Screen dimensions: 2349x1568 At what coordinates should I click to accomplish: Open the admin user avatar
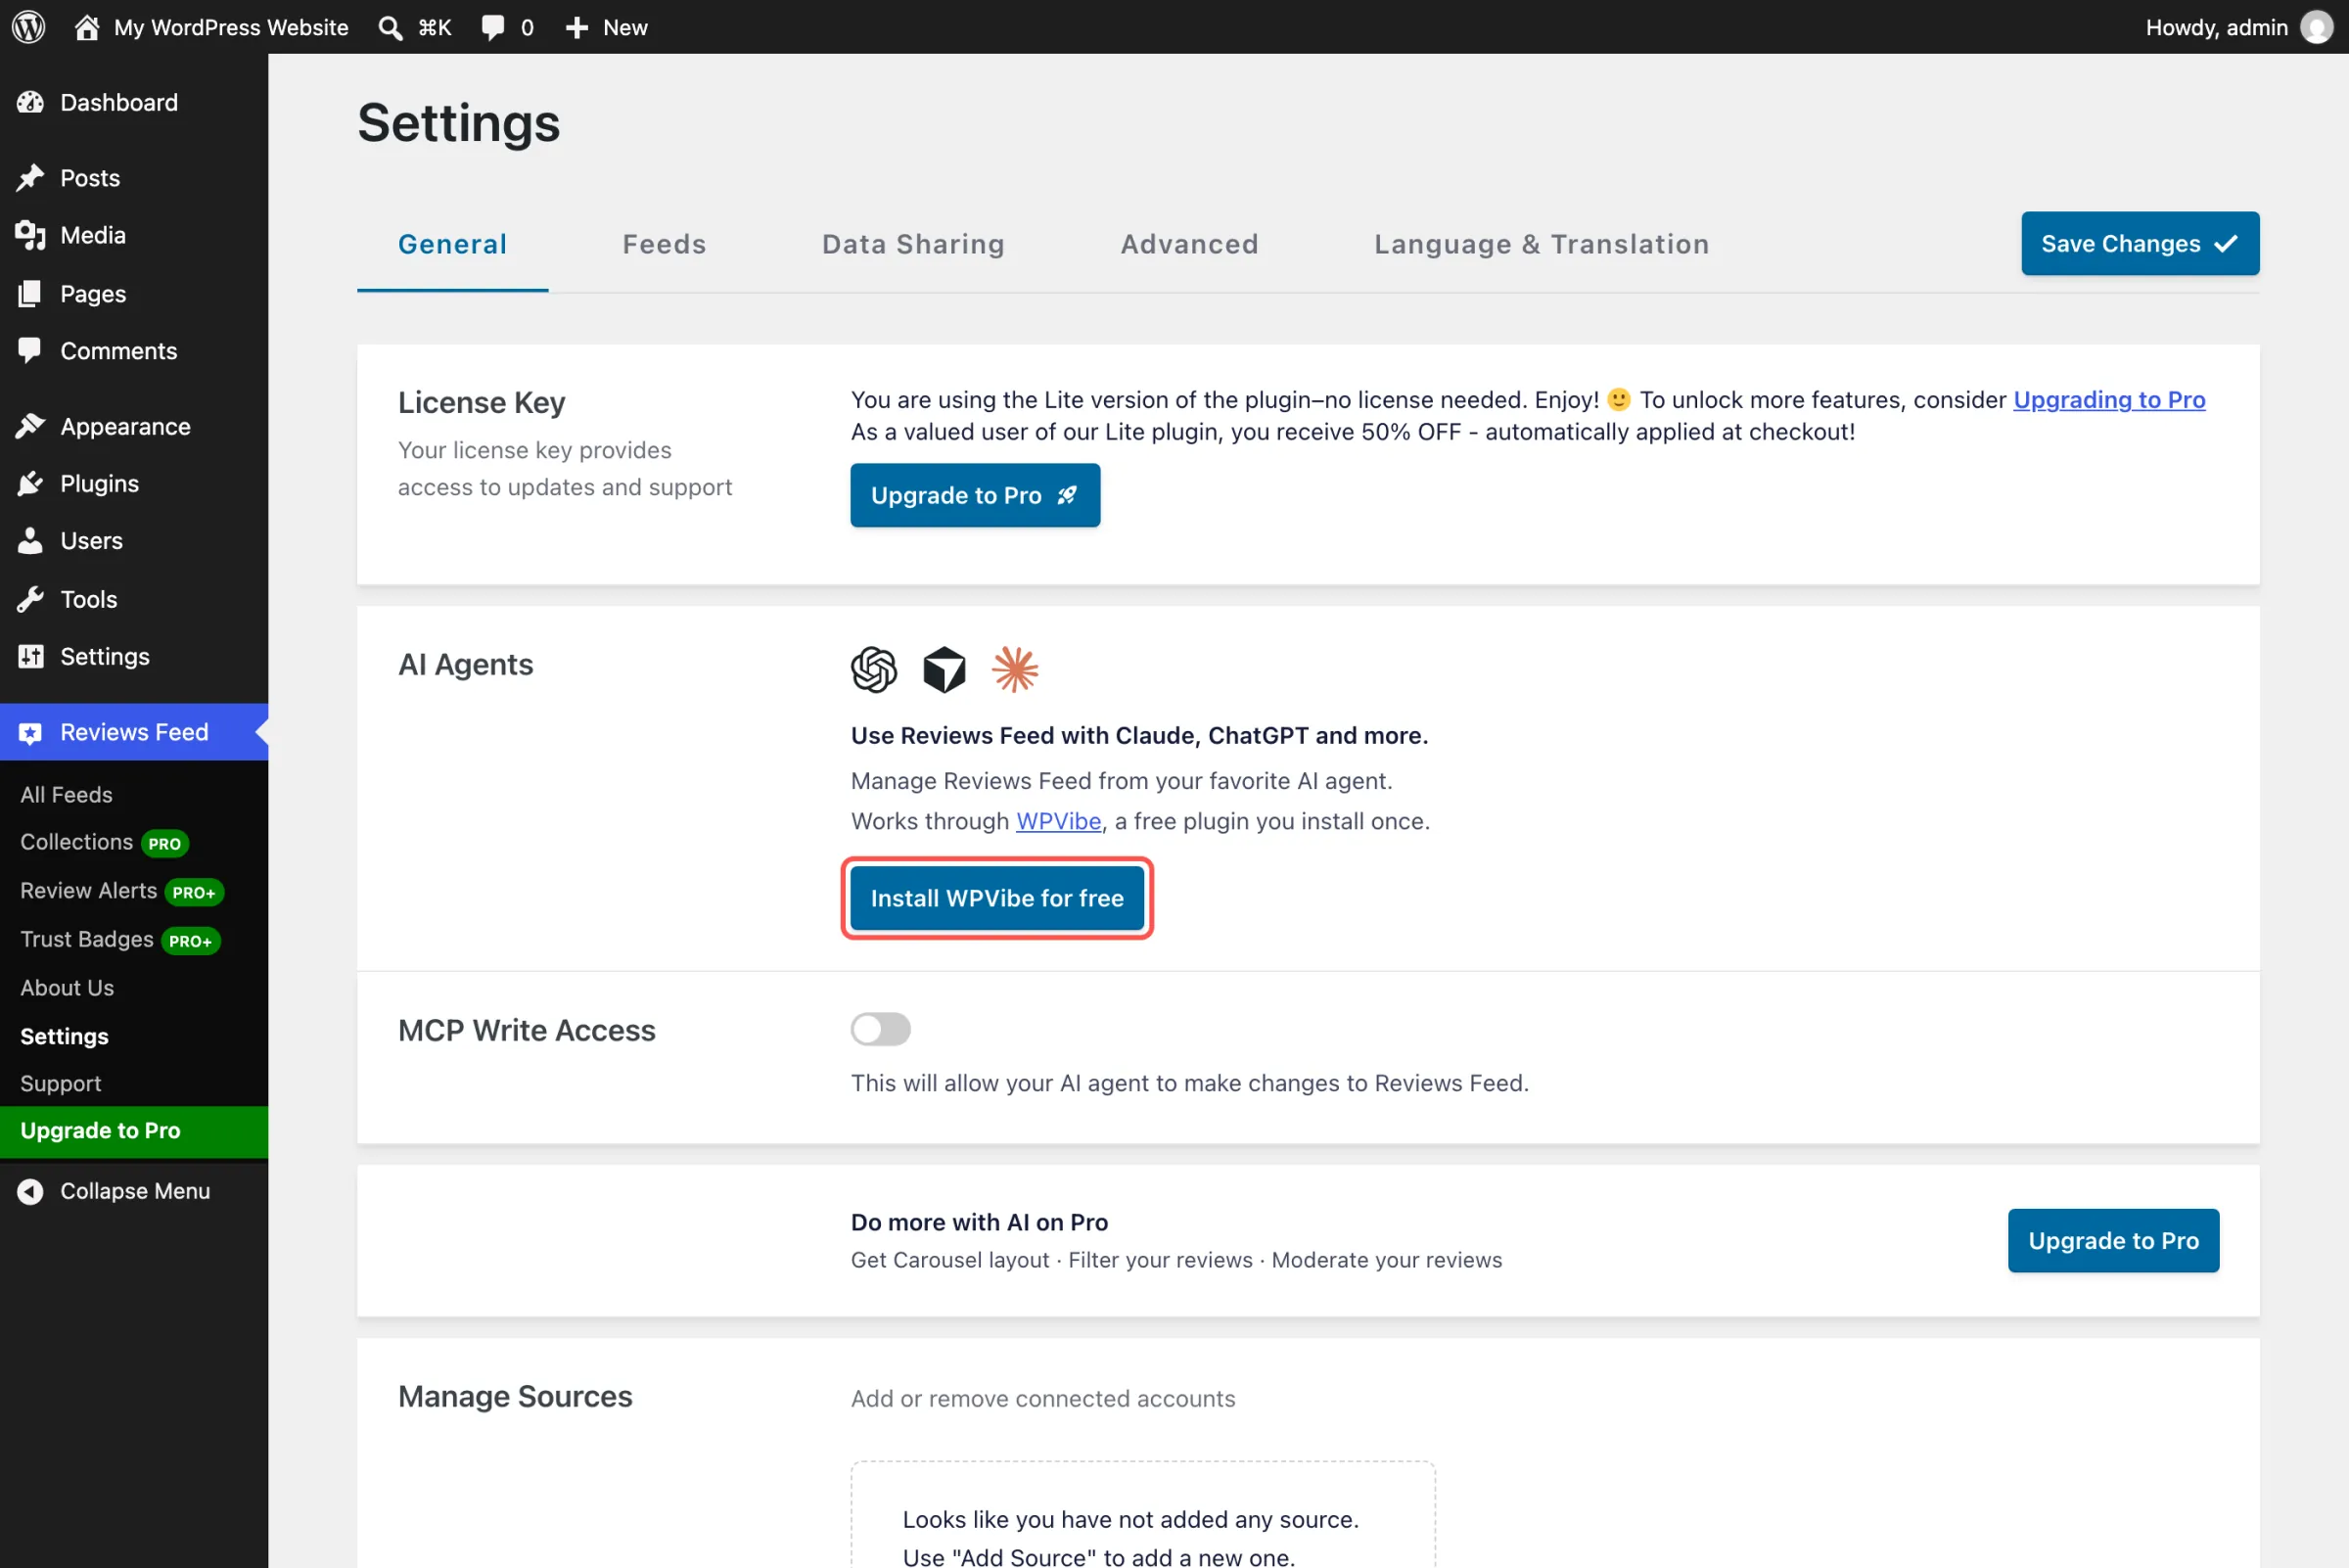(x=2316, y=27)
